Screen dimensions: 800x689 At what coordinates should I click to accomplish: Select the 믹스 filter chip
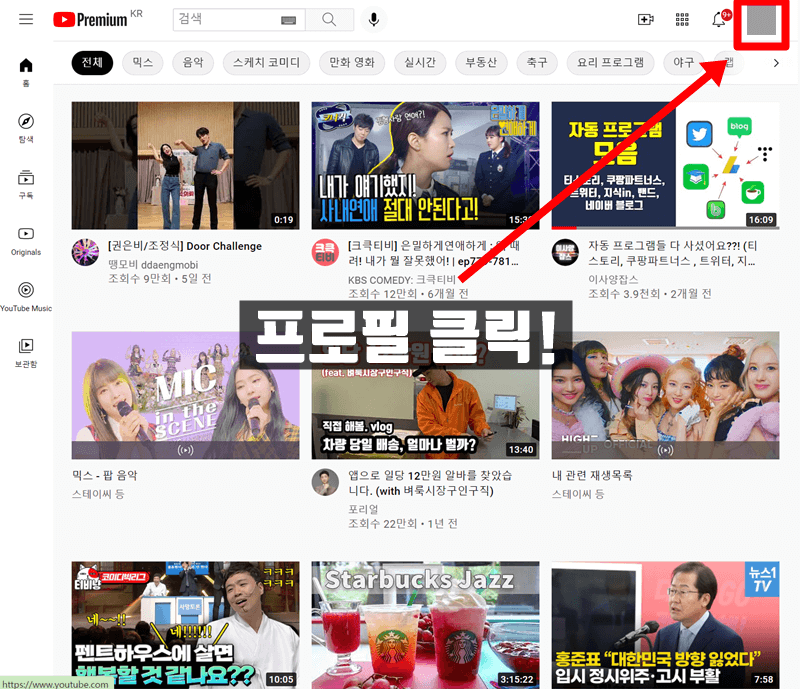click(x=143, y=63)
